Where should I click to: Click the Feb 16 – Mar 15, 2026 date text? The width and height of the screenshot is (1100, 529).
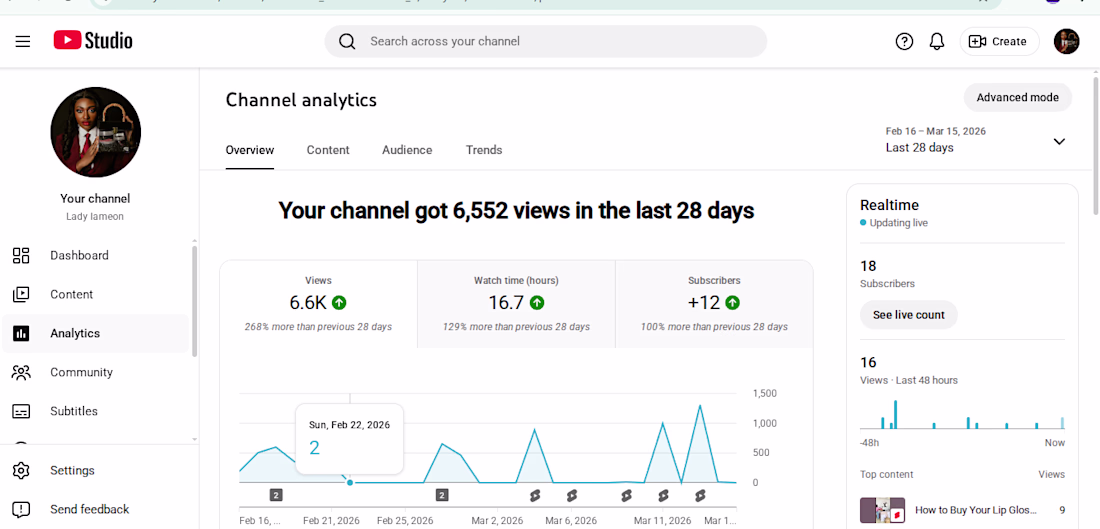936,131
